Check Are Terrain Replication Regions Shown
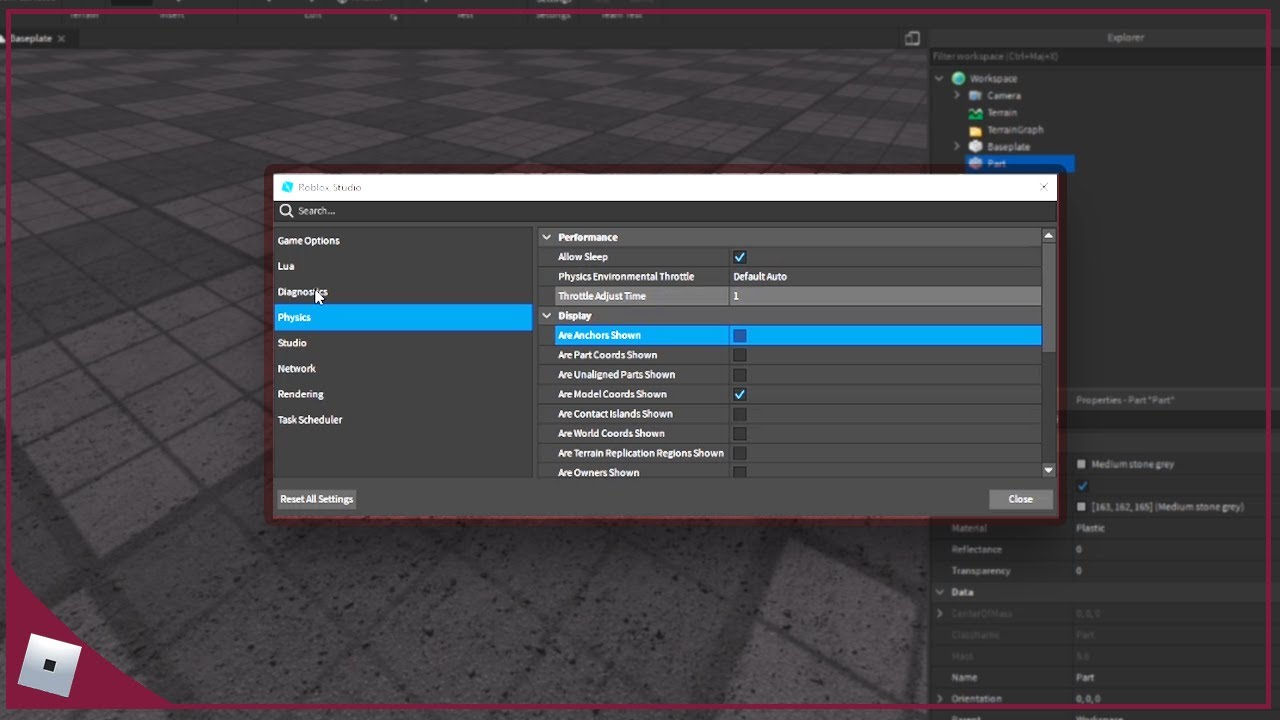Screen dimensions: 1280x720 [740, 453]
